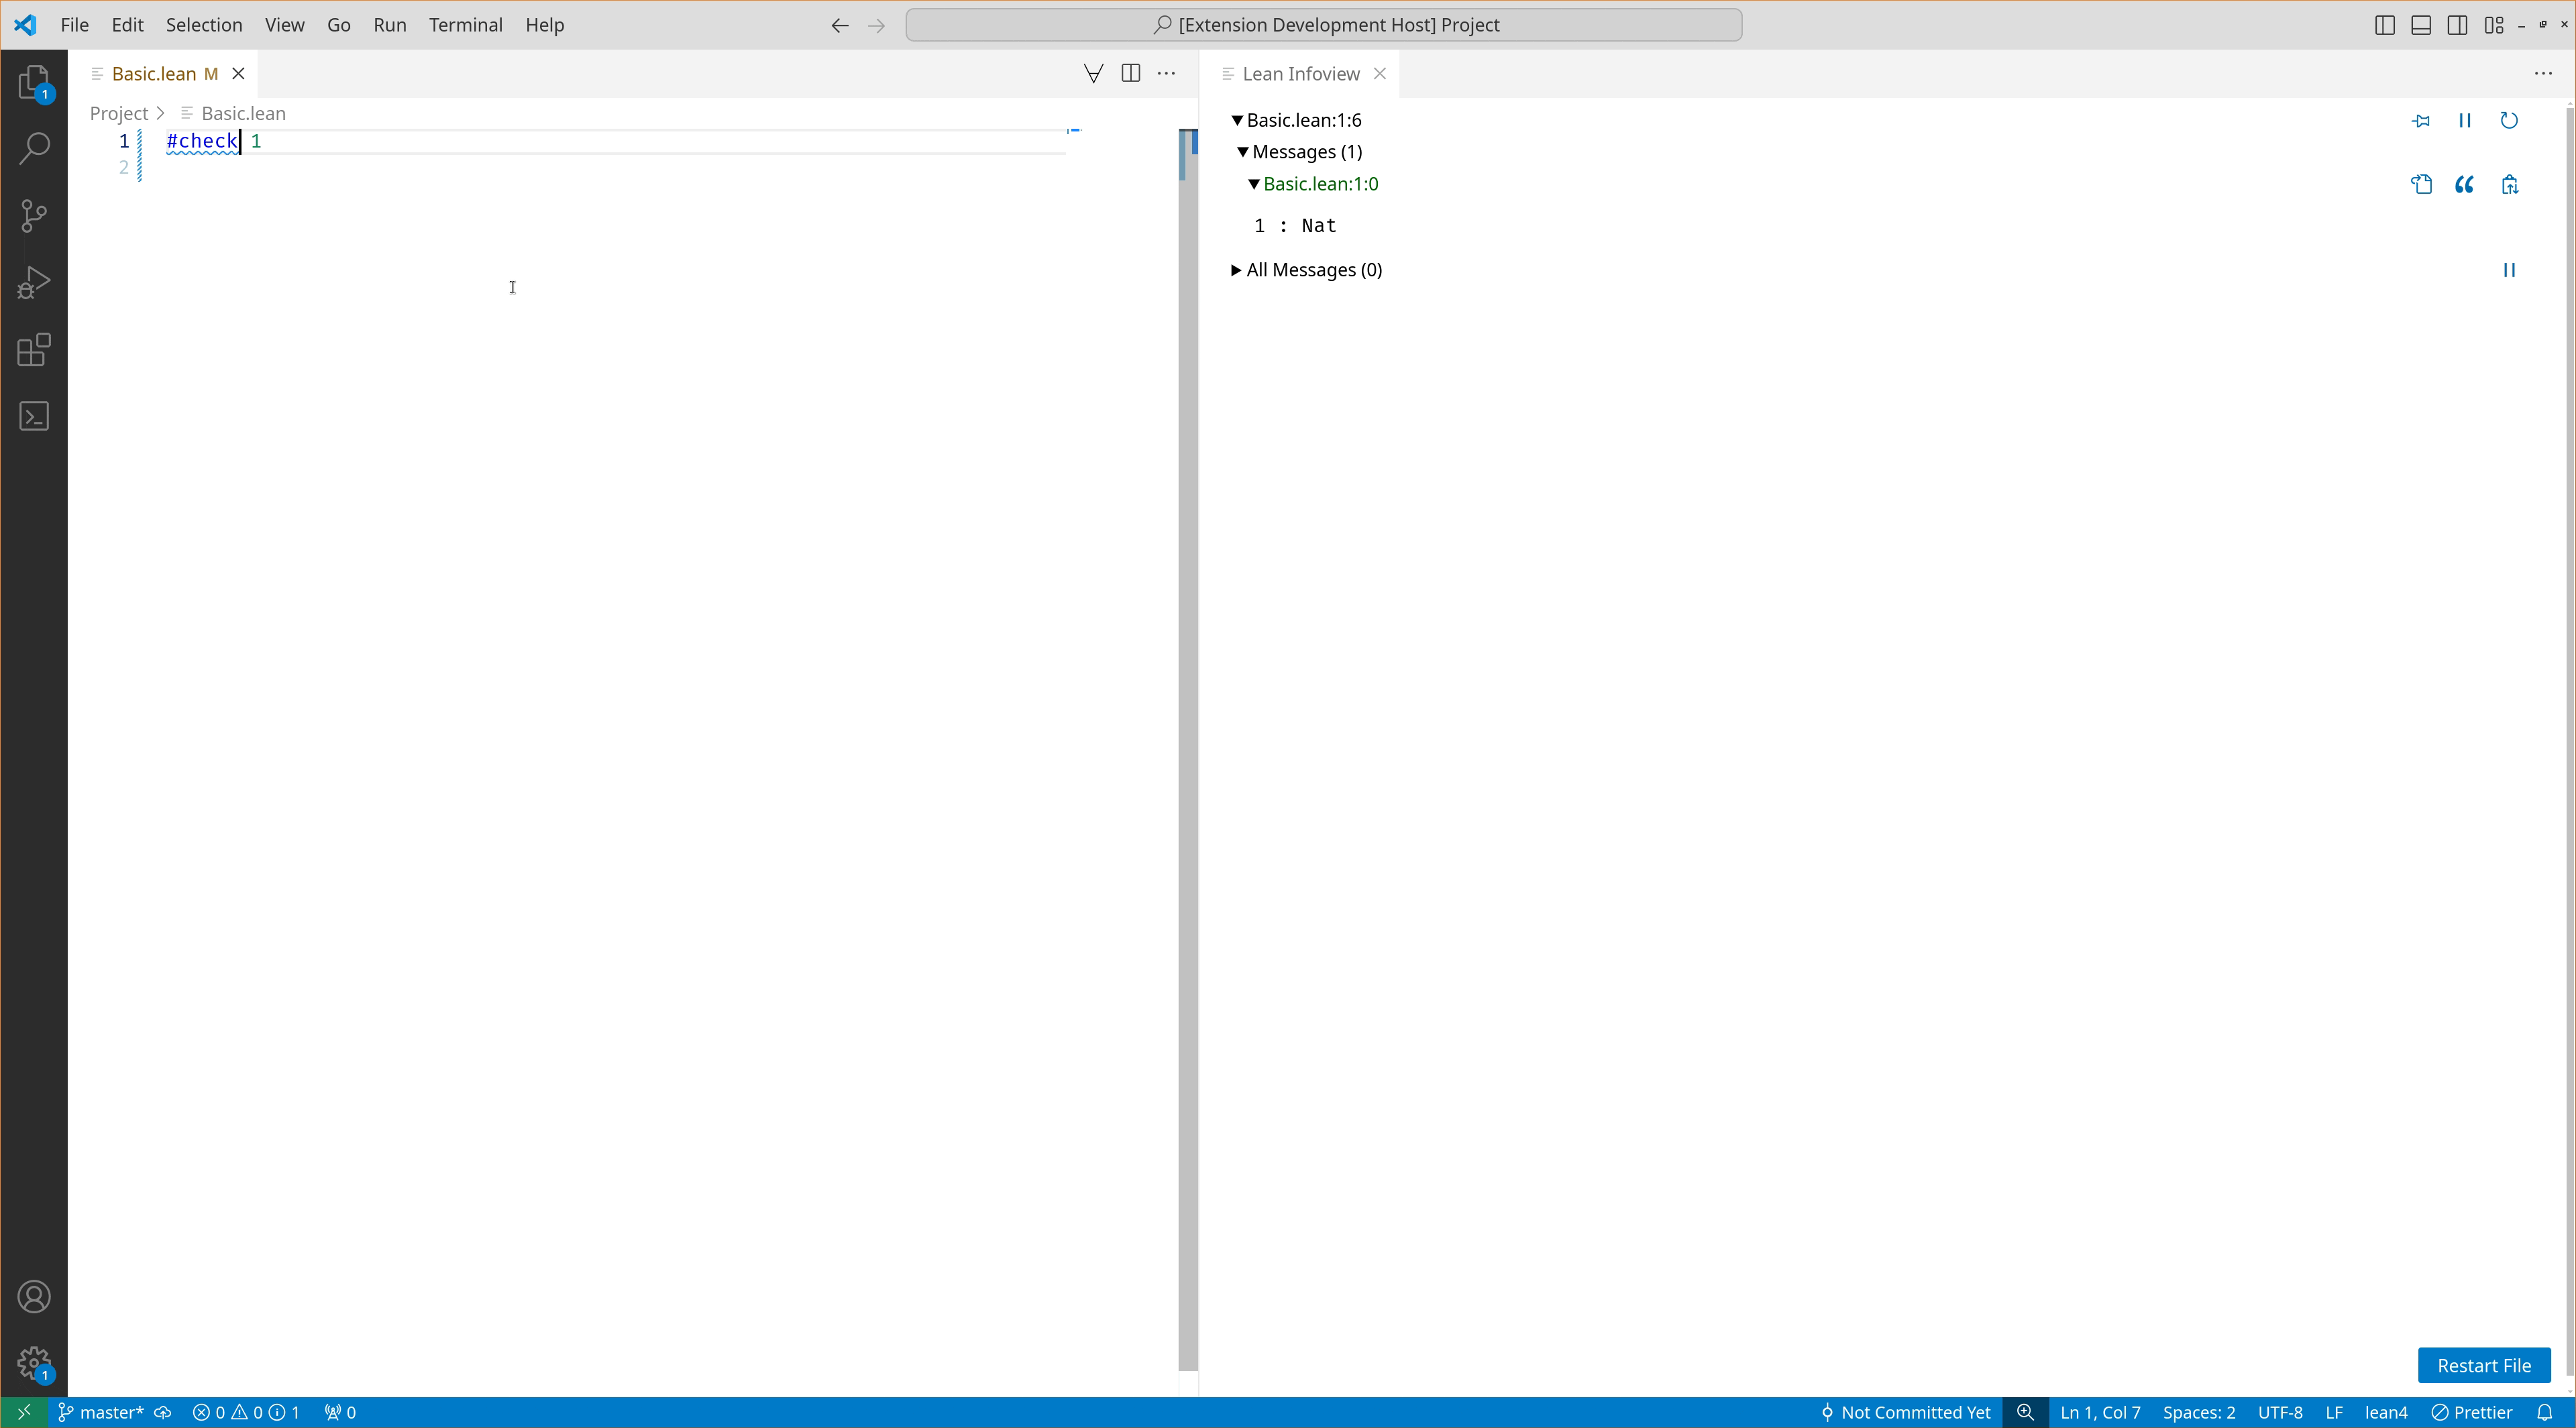Toggle the primary side bar layout icon

2384,25
